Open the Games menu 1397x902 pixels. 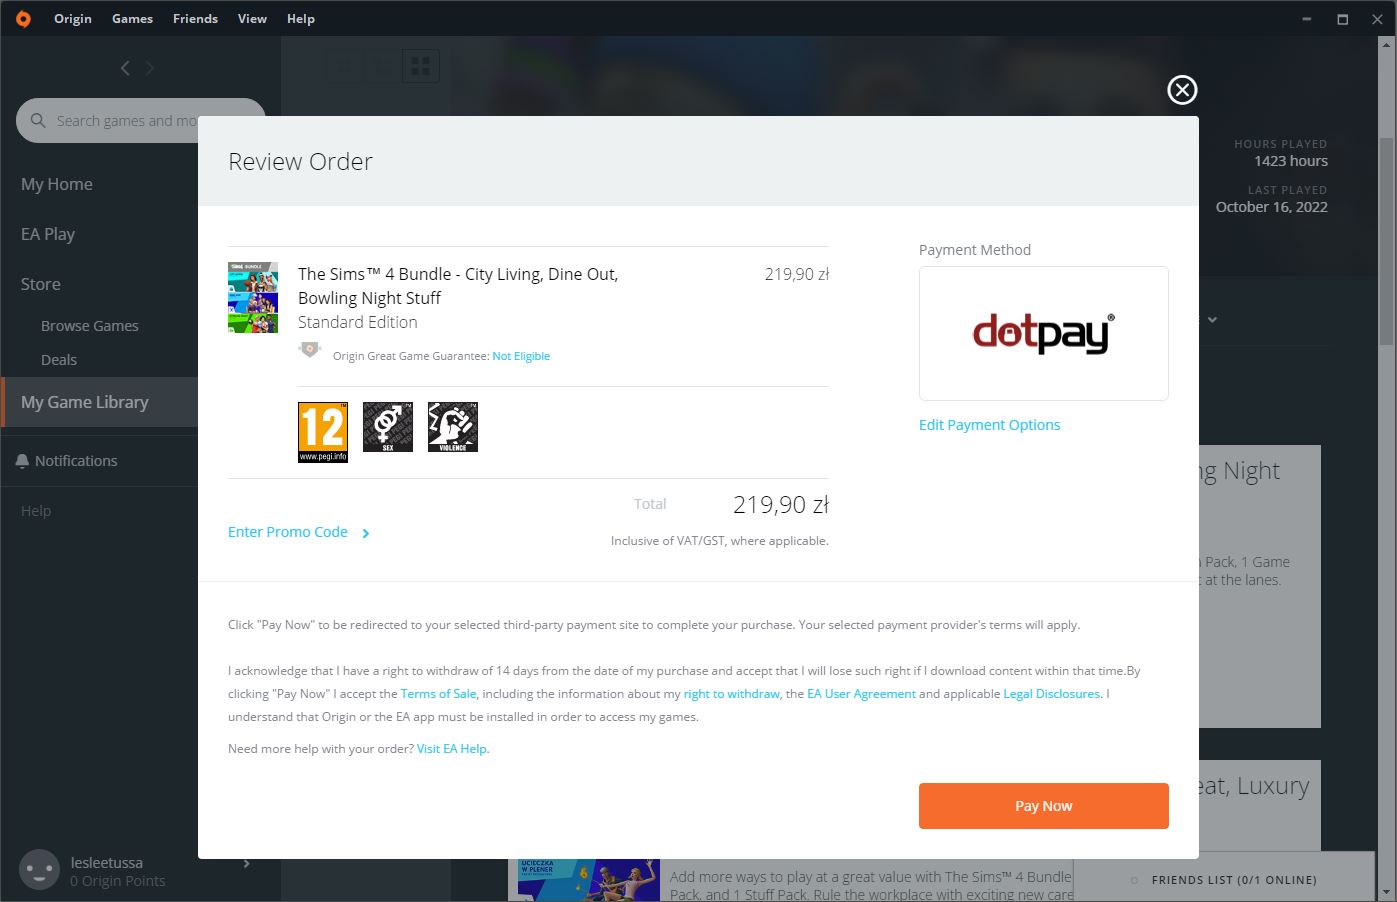(x=133, y=18)
